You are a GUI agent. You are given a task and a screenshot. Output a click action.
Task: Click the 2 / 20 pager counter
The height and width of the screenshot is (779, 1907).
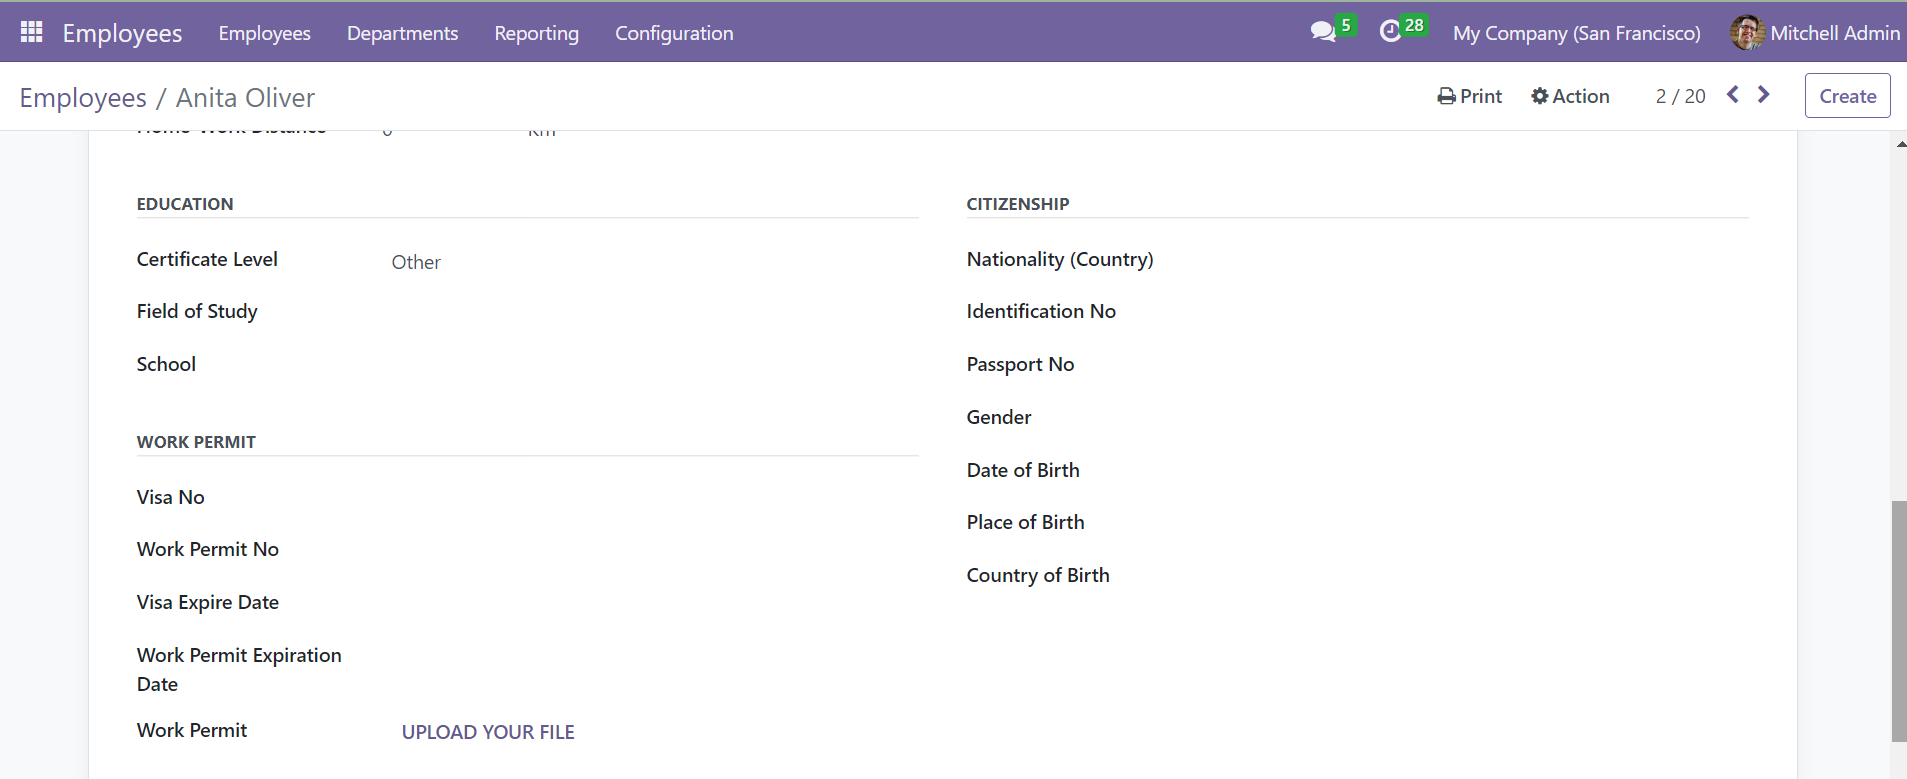[1680, 97]
